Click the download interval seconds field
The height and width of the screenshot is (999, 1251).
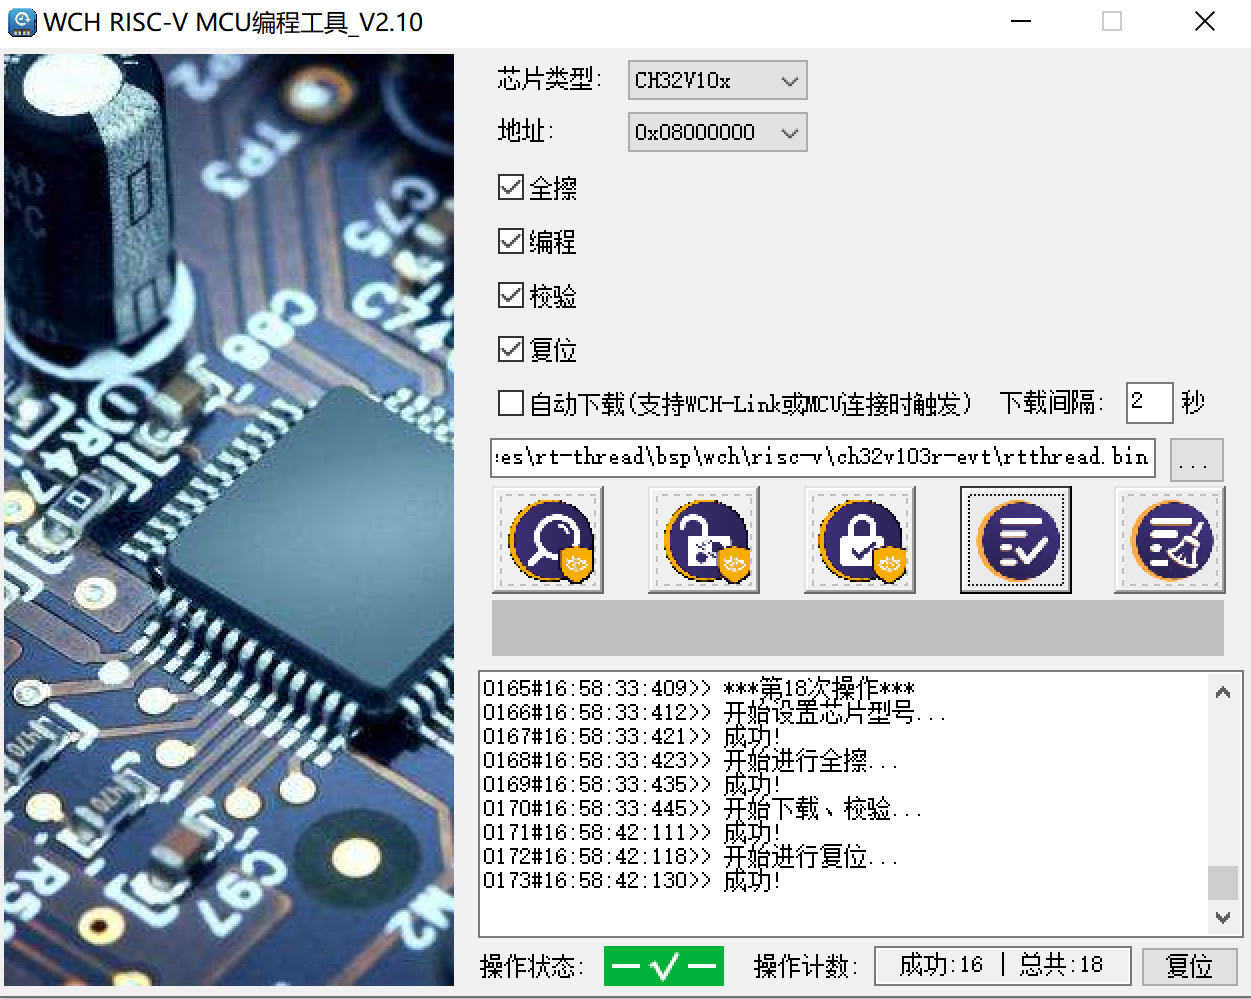1148,403
